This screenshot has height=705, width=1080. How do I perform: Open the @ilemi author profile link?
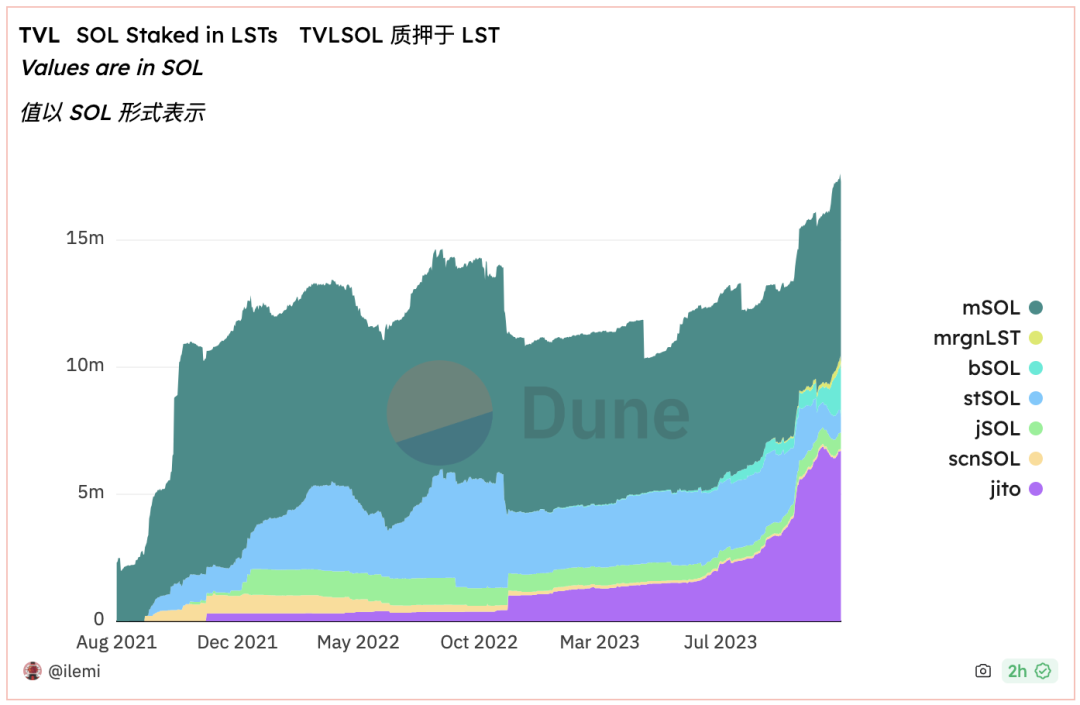(x=74, y=671)
